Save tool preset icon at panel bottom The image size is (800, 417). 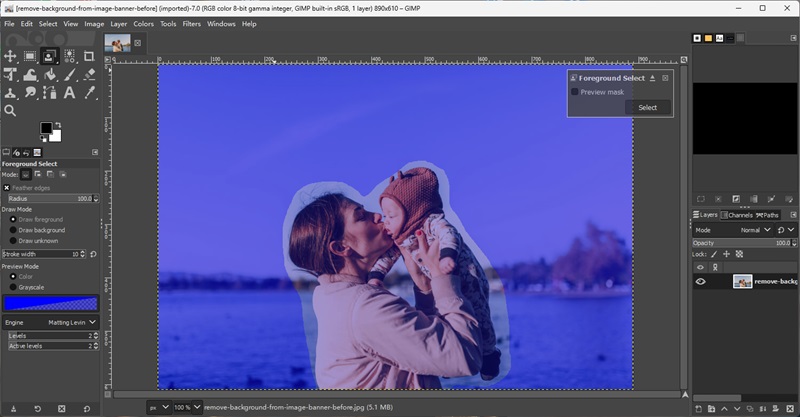coord(13,409)
